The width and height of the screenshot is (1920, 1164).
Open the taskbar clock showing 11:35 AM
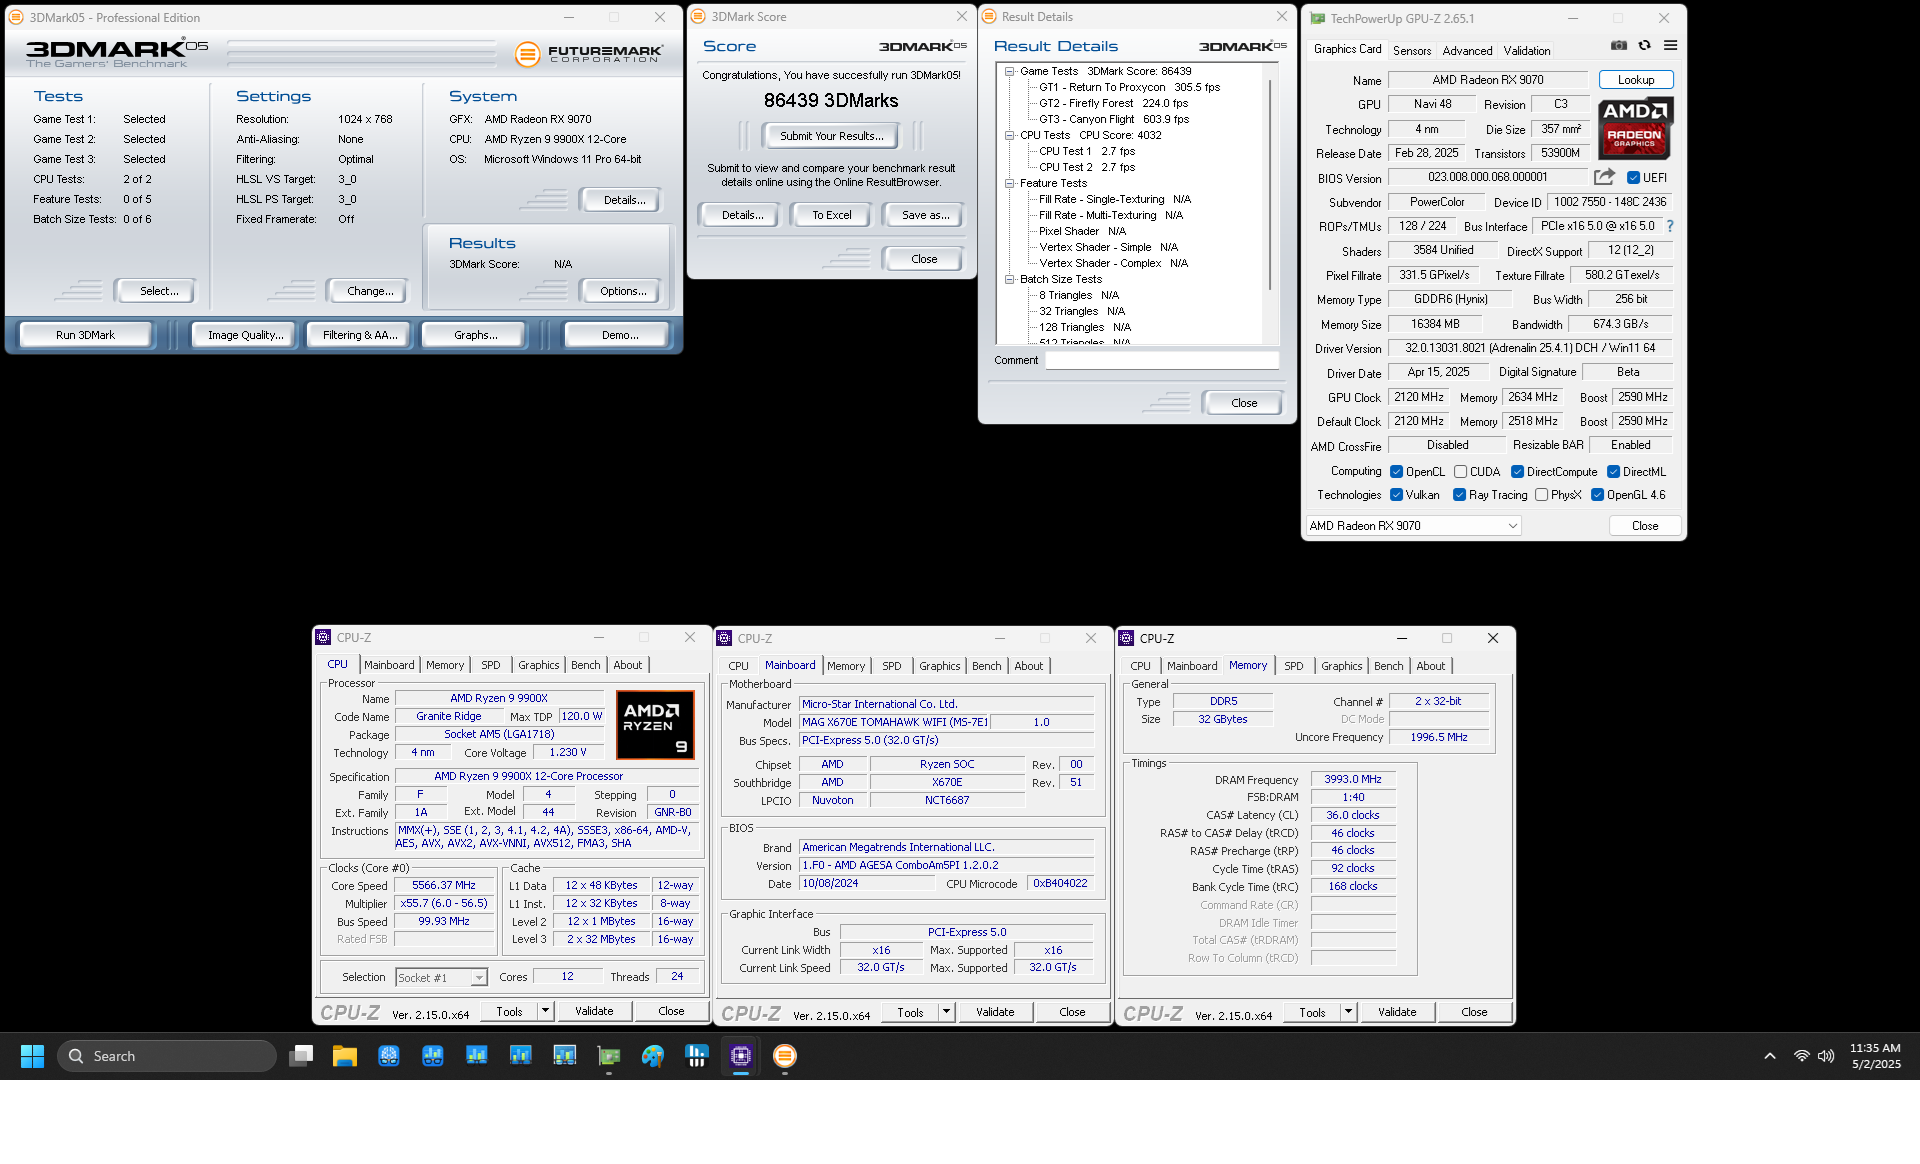coord(1875,1056)
